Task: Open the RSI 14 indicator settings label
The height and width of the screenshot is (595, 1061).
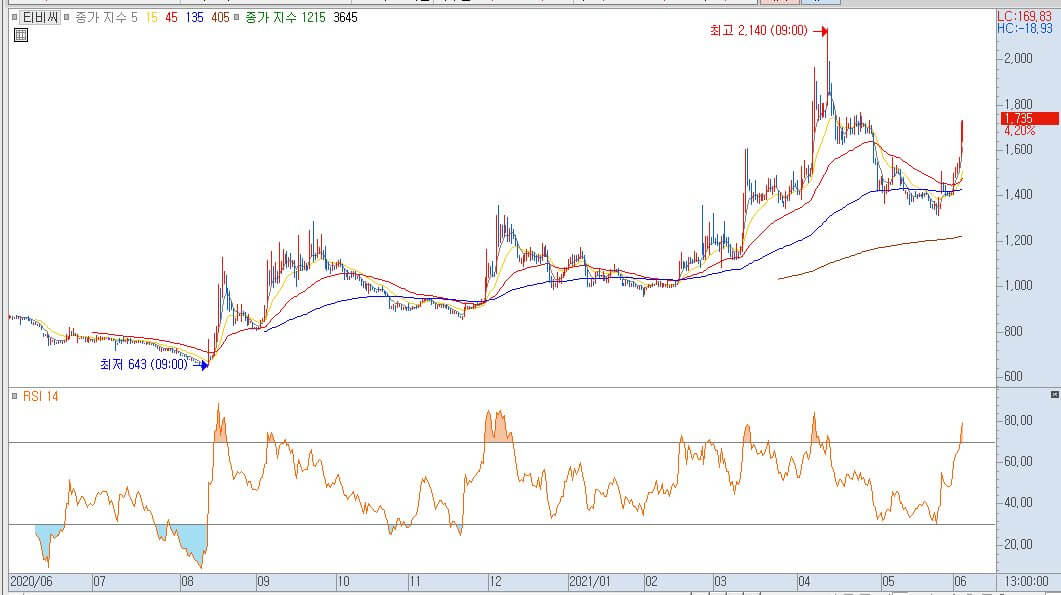Action: (41, 396)
